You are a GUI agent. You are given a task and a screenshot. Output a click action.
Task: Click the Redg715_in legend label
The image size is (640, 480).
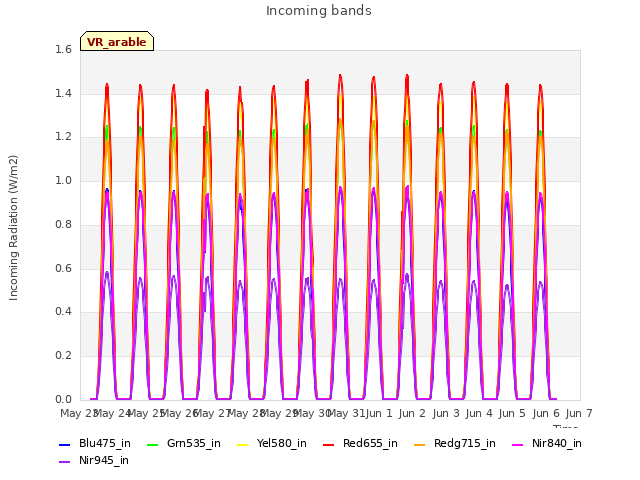[x=464, y=443]
